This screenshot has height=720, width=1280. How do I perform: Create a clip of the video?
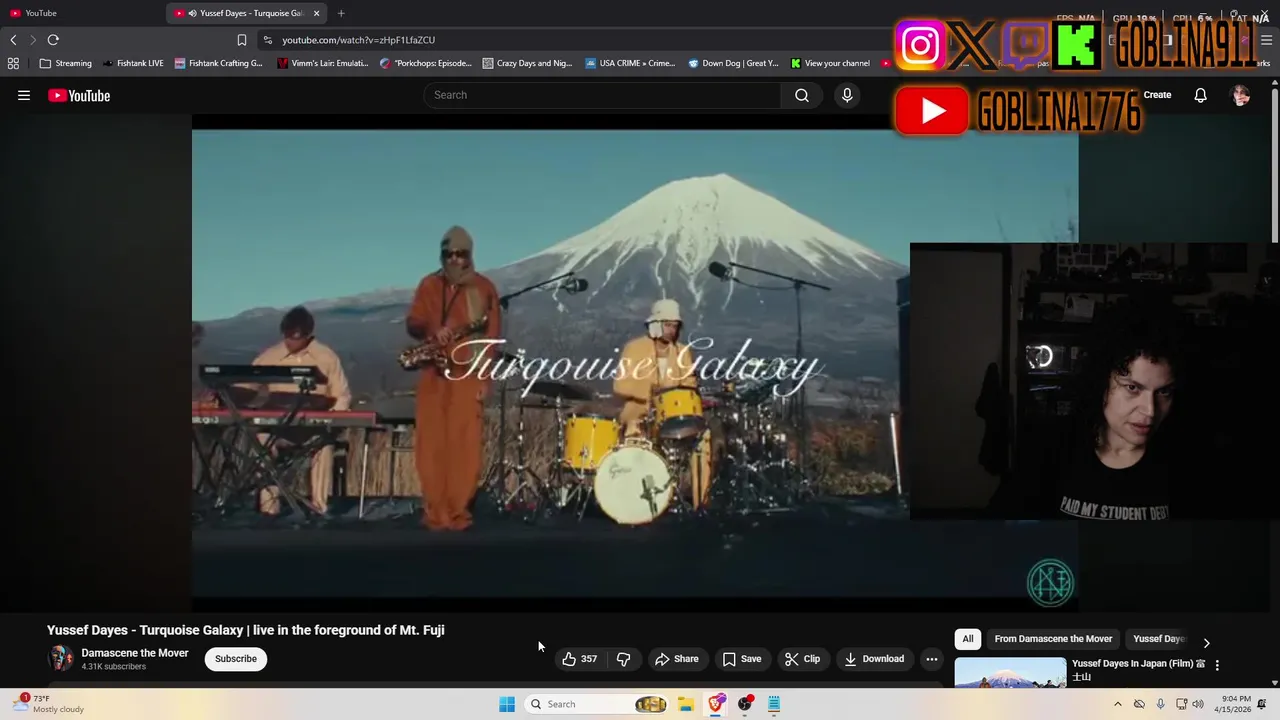[802, 659]
